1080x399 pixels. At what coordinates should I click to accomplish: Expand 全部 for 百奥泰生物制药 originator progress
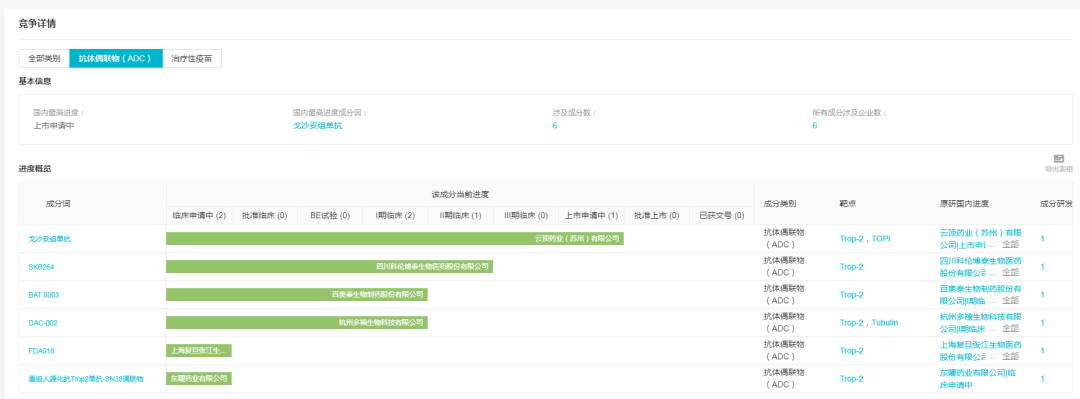click(x=1010, y=300)
